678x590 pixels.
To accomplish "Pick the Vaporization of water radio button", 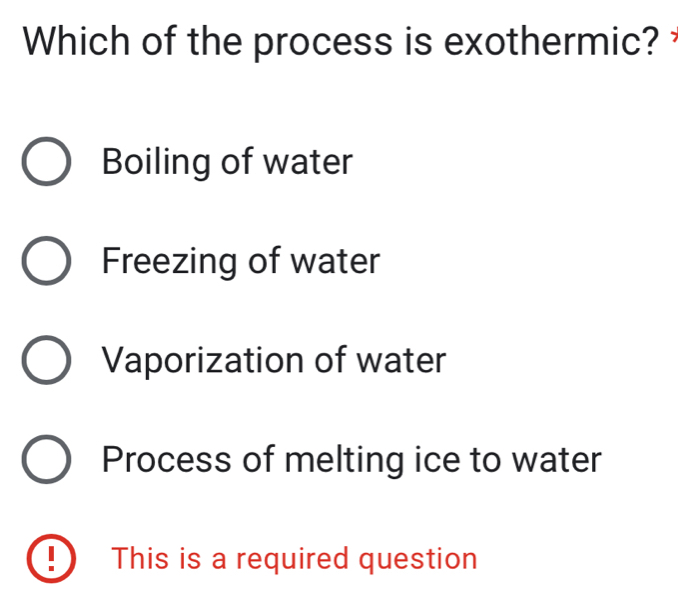I will pyautogui.click(x=46, y=361).
